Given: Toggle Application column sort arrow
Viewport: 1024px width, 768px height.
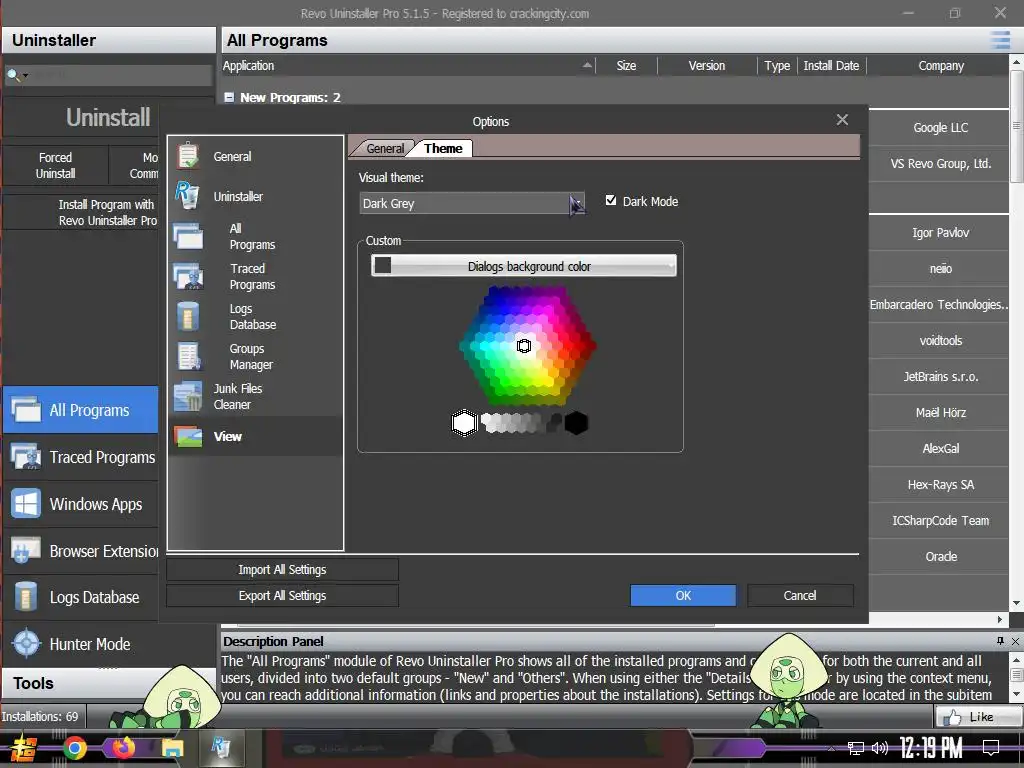Looking at the screenshot, I should tap(587, 65).
